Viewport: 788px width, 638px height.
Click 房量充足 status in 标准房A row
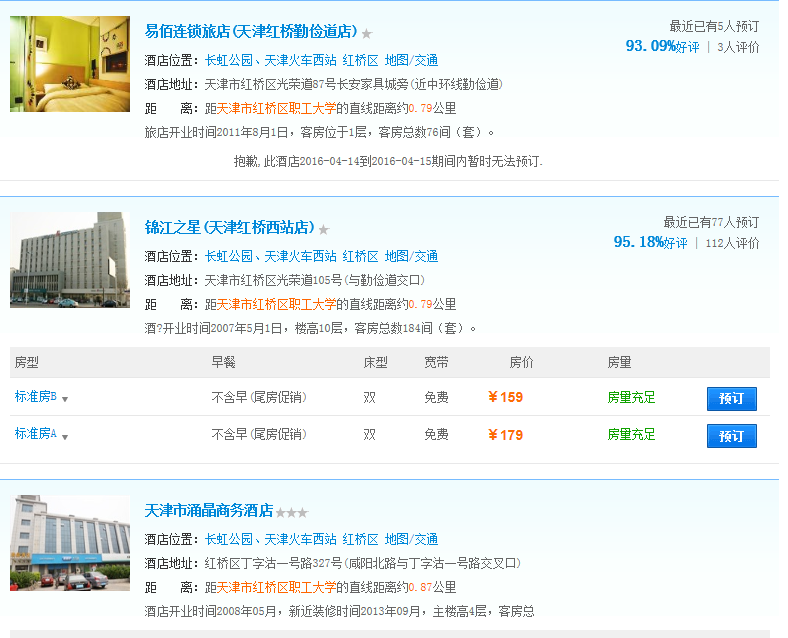(x=632, y=435)
